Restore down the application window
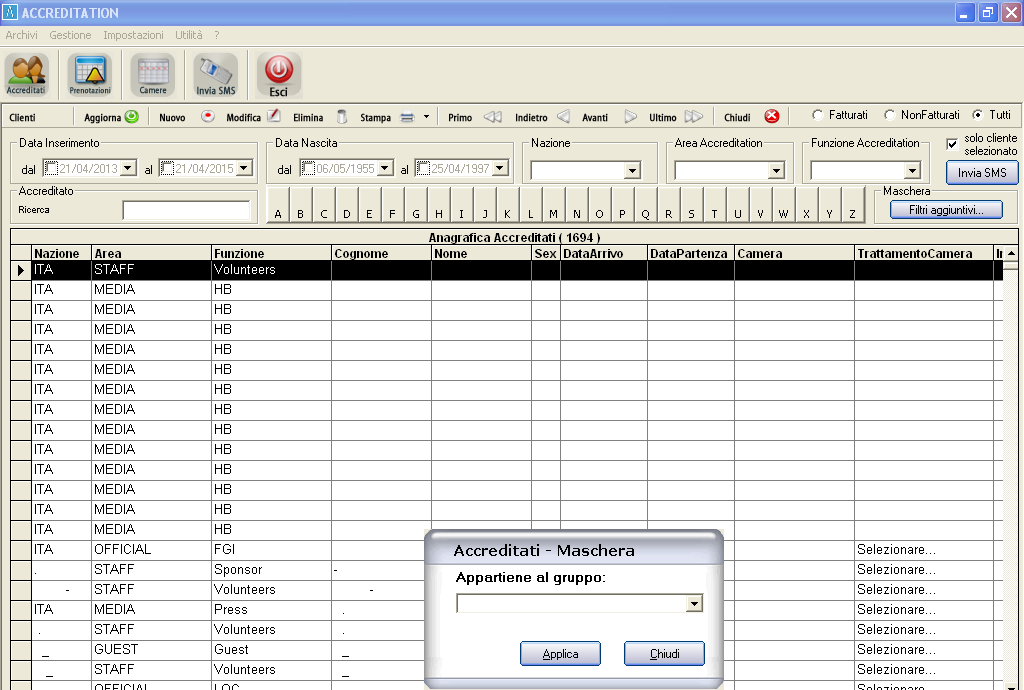1024x690 pixels. pos(987,12)
